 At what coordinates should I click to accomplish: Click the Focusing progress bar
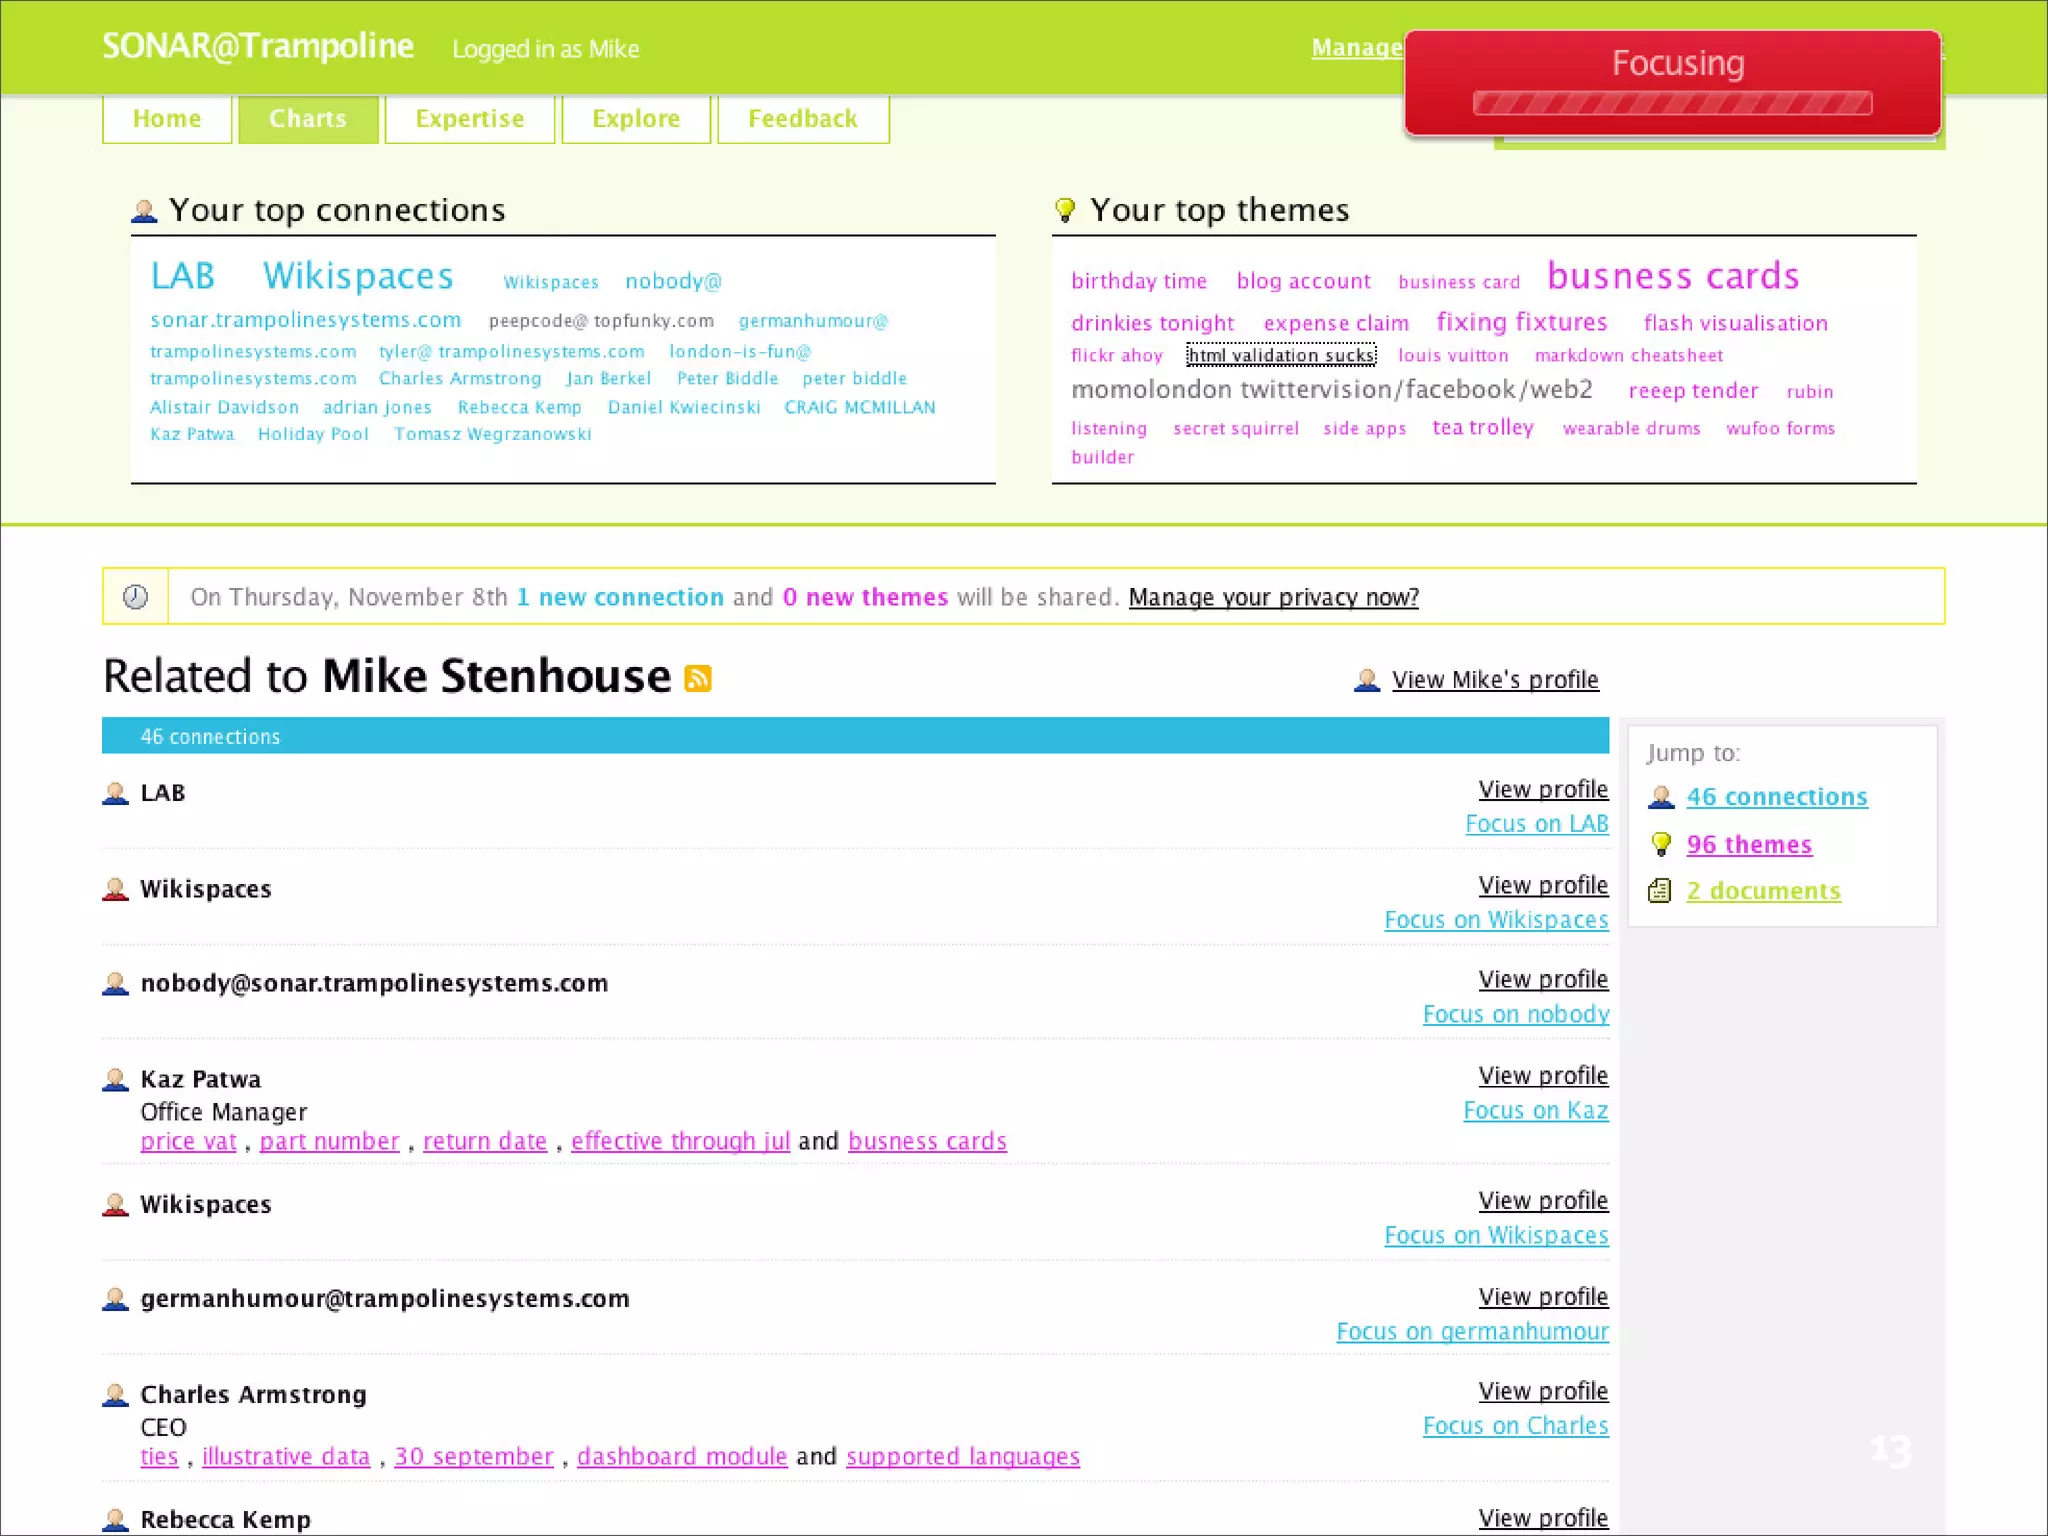1672,103
